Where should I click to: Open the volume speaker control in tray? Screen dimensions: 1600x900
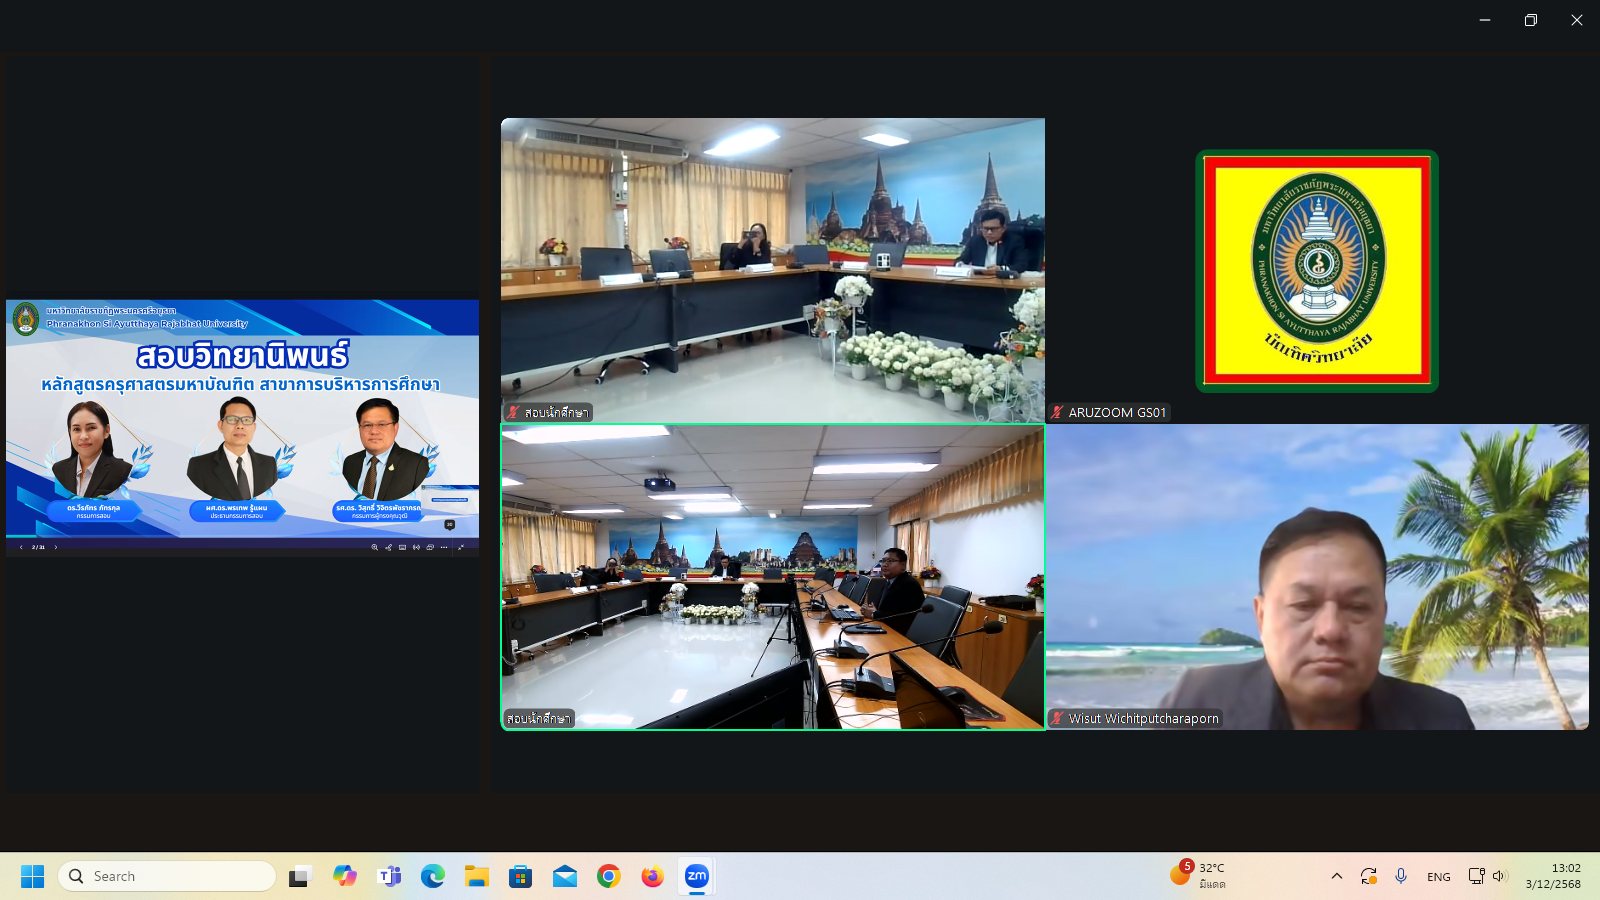click(1498, 876)
